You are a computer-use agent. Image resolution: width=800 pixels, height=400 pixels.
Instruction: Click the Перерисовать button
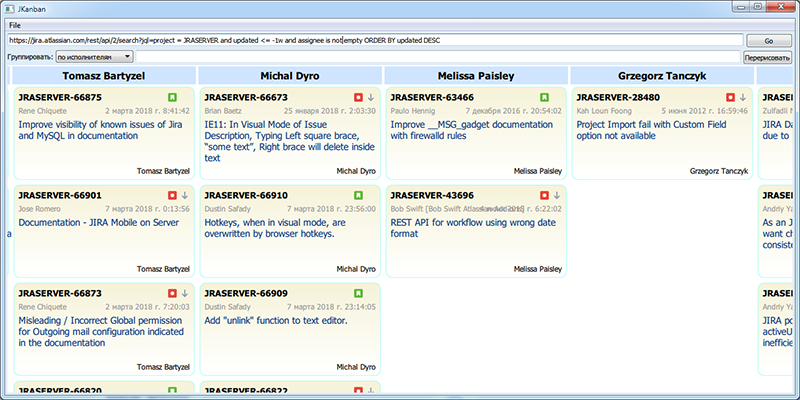(767, 57)
